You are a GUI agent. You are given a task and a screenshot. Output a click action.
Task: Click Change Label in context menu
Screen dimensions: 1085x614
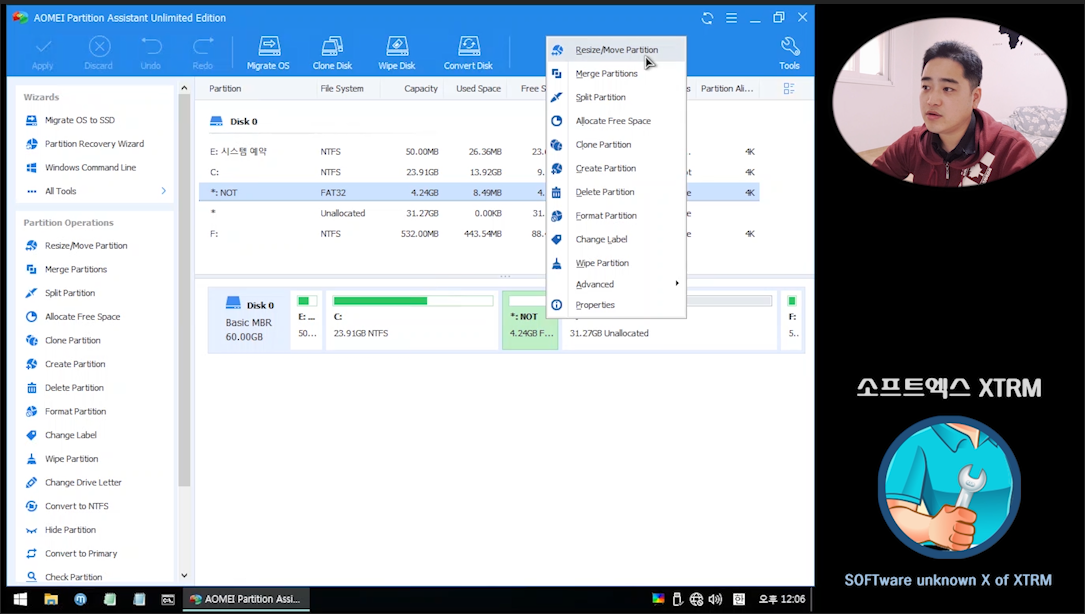click(617, 239)
